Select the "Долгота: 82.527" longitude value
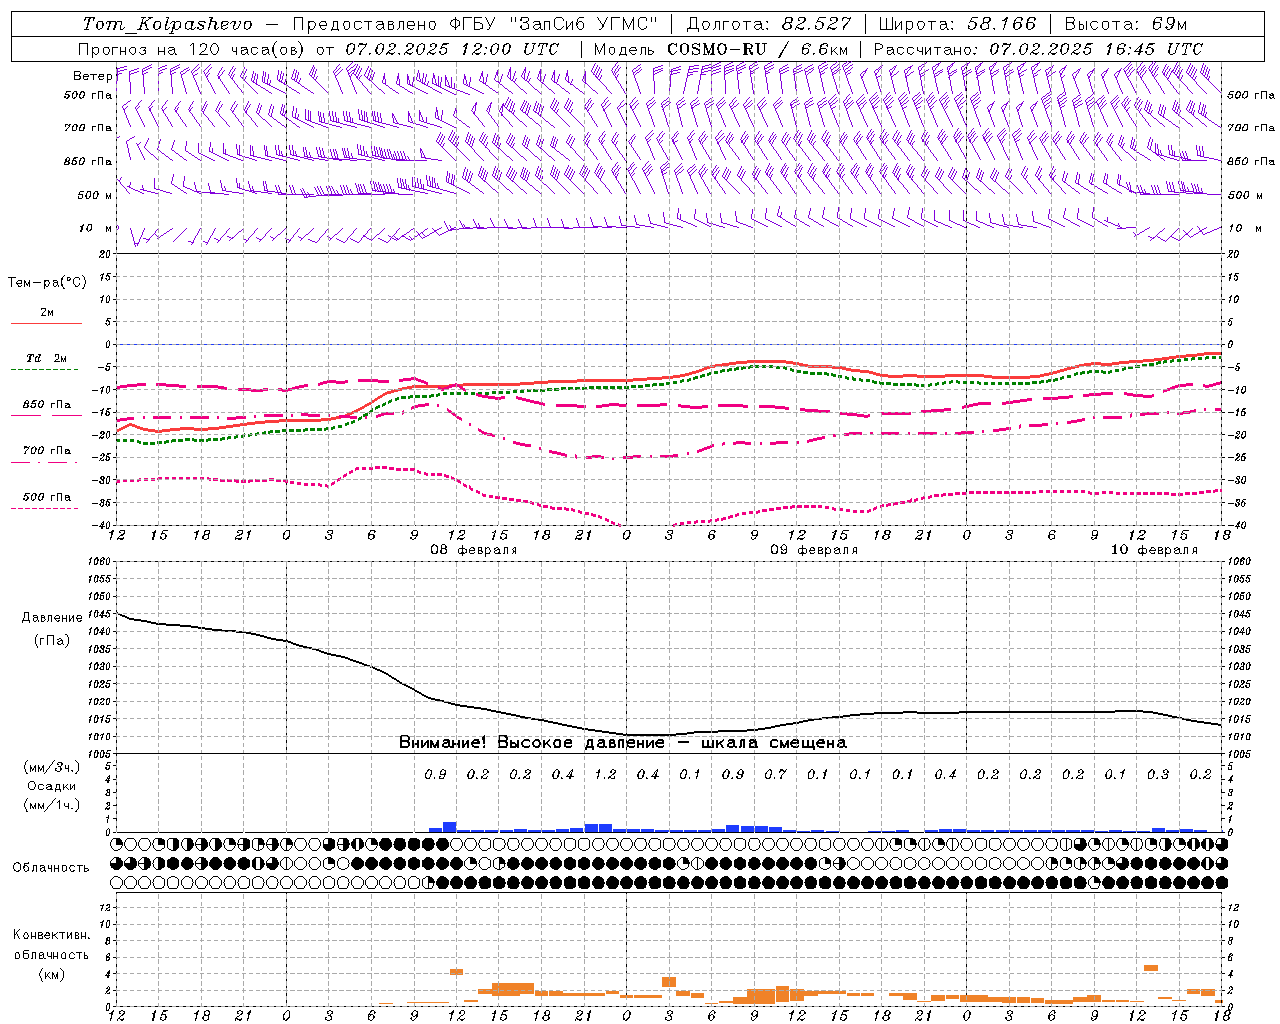The width and height of the screenshot is (1280, 1024). click(769, 24)
